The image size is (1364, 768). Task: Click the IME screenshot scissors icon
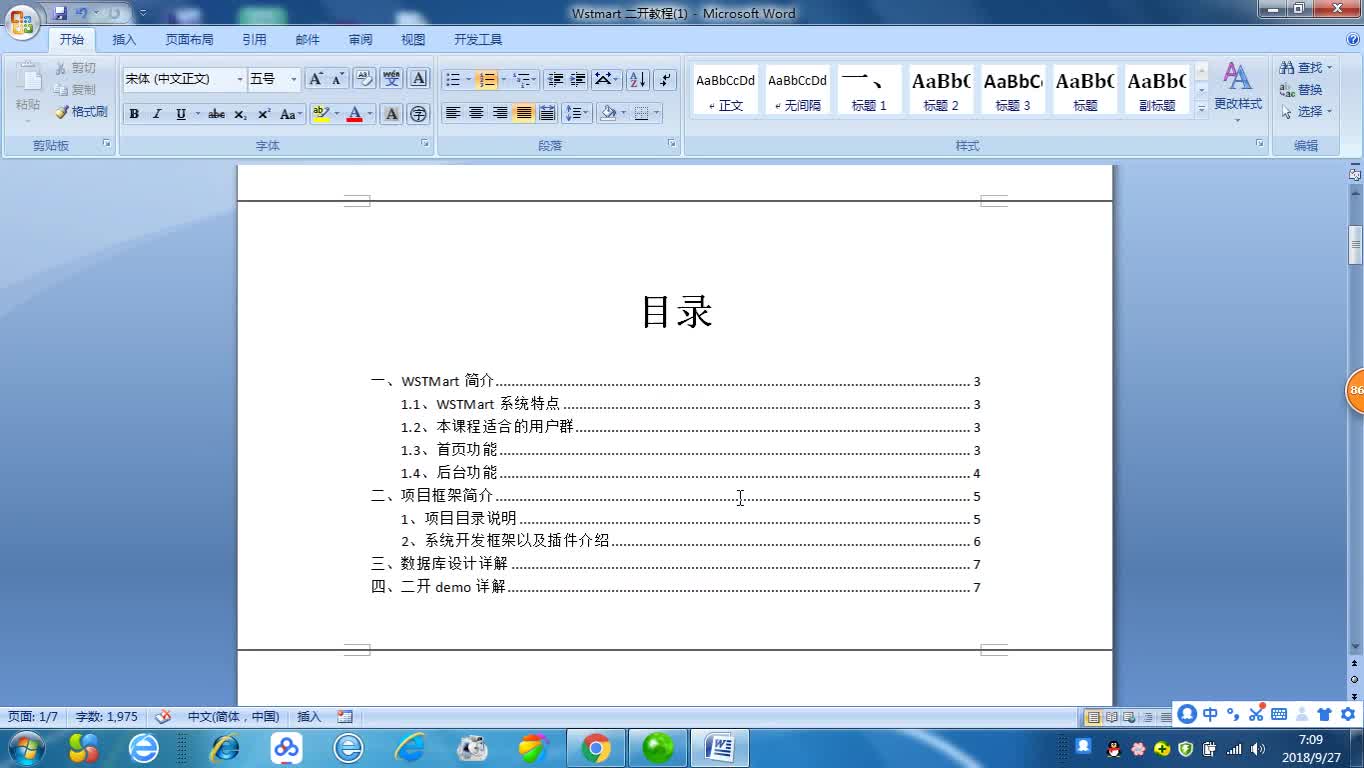(x=1256, y=714)
